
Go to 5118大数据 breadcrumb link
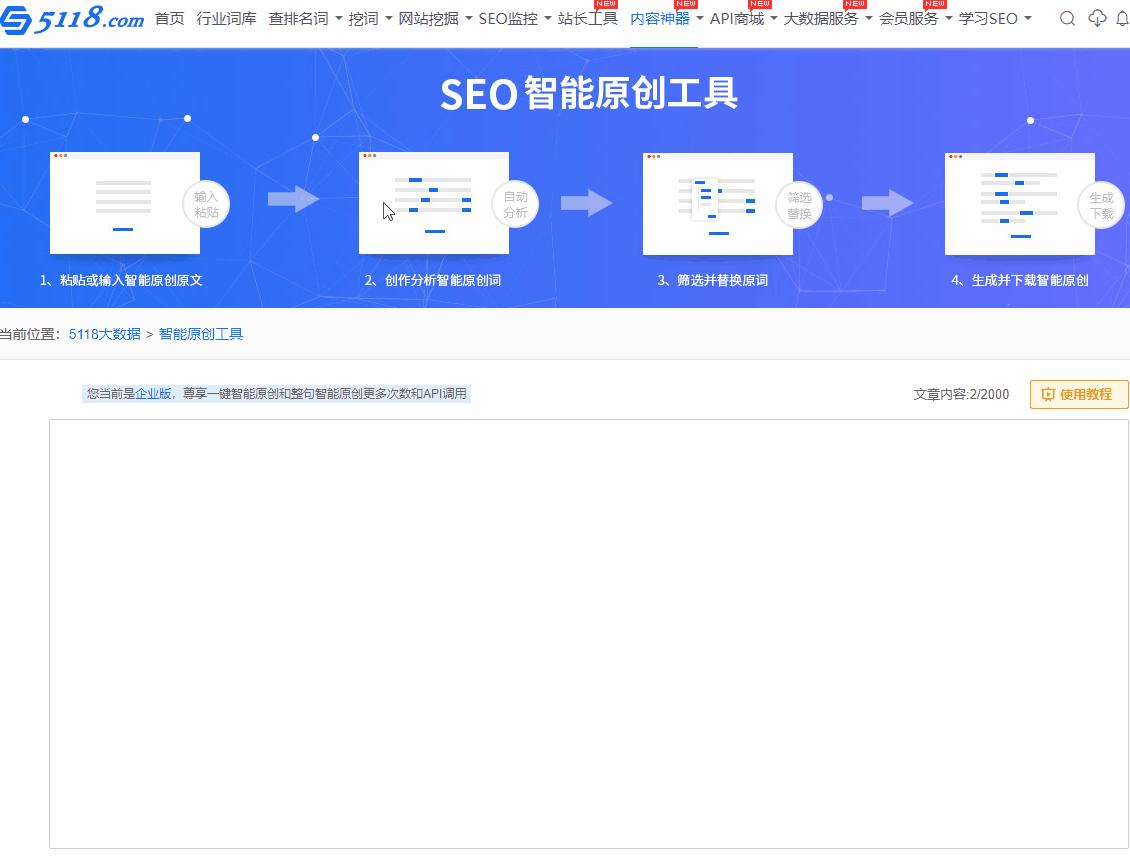tap(105, 334)
